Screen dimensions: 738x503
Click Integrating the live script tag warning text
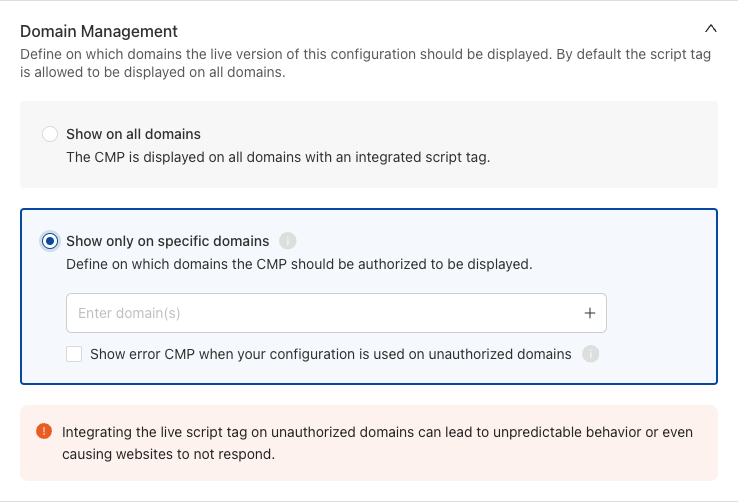pos(377,432)
